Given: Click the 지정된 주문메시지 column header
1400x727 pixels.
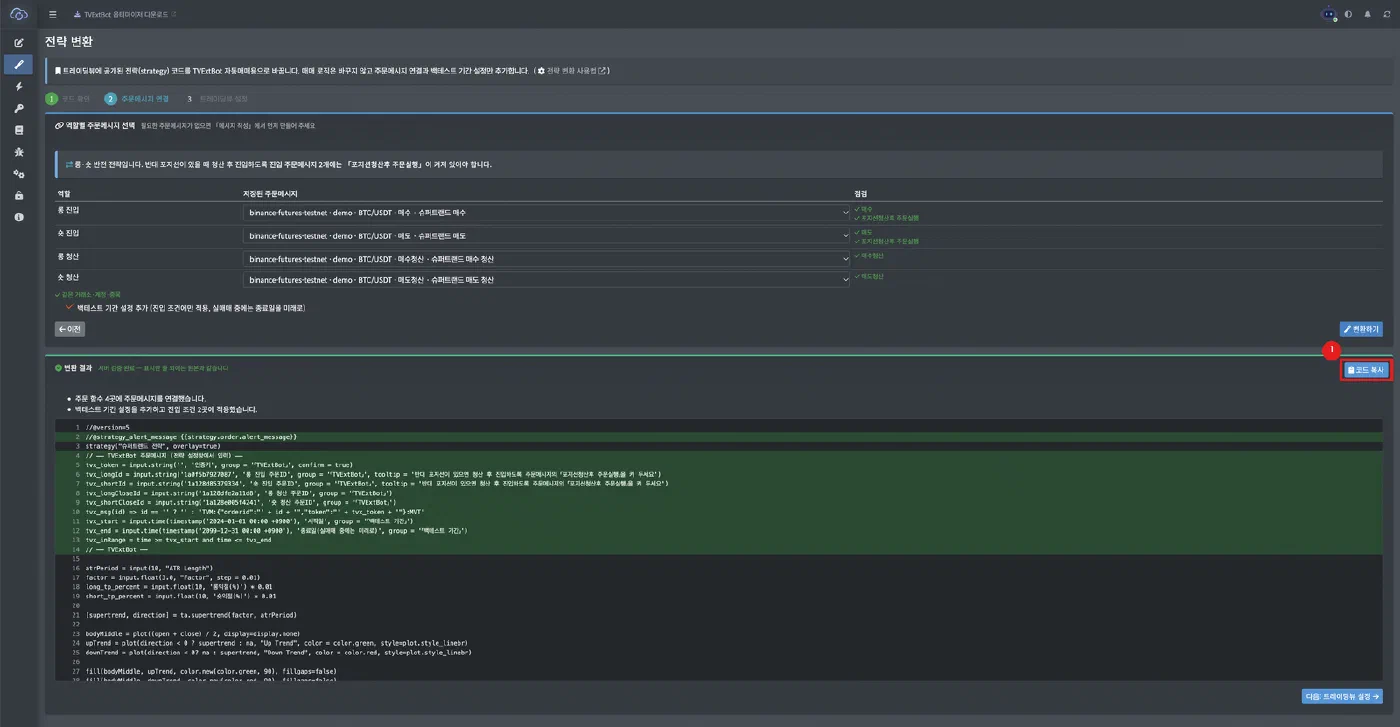Looking at the screenshot, I should pos(270,193).
